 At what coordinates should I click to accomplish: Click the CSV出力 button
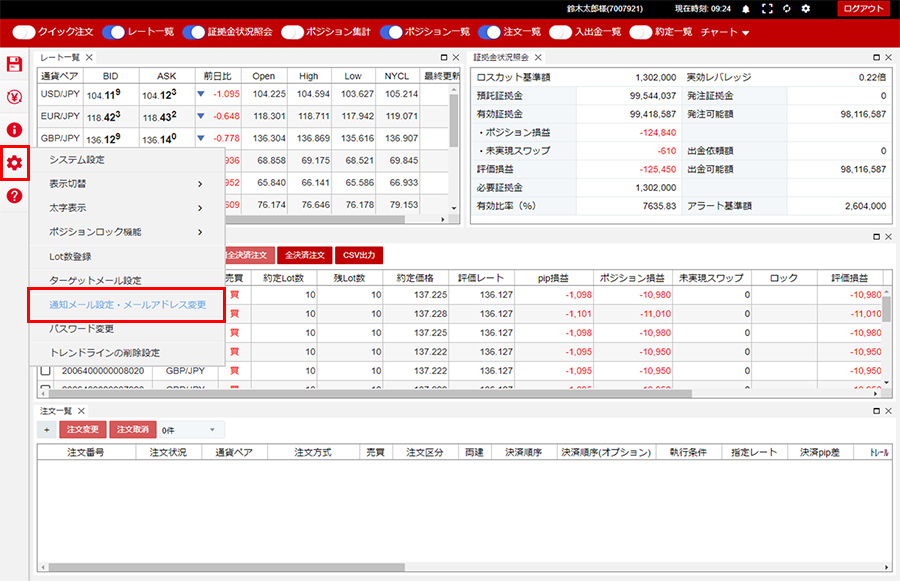(359, 255)
